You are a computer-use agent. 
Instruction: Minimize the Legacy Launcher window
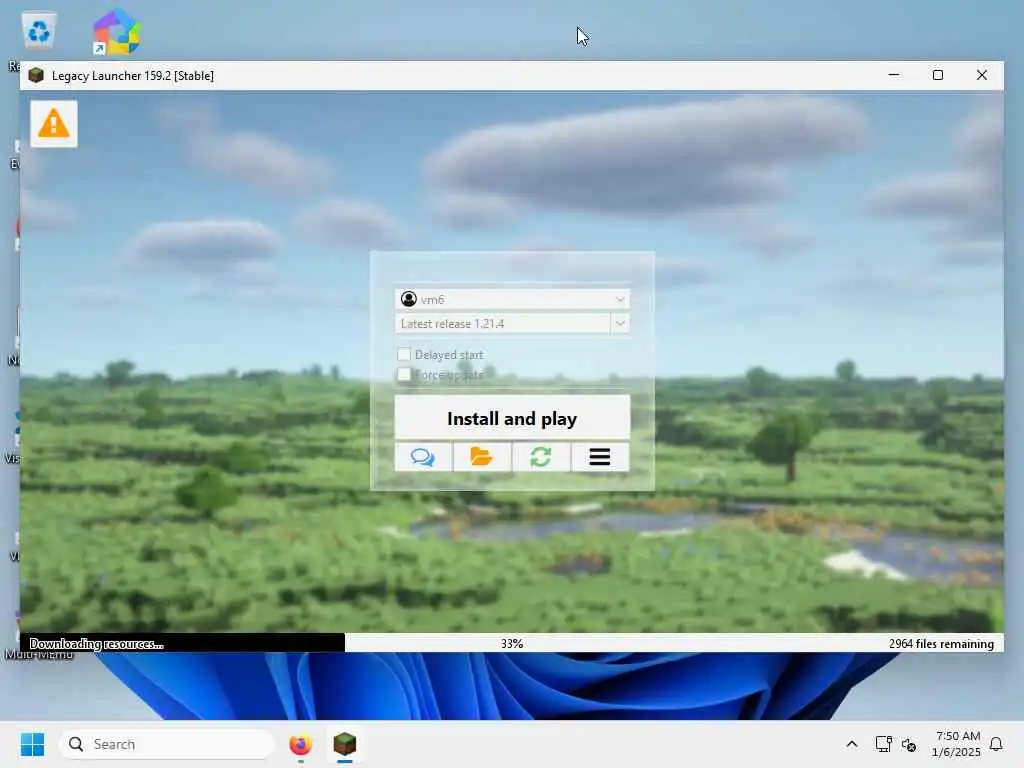click(x=894, y=75)
